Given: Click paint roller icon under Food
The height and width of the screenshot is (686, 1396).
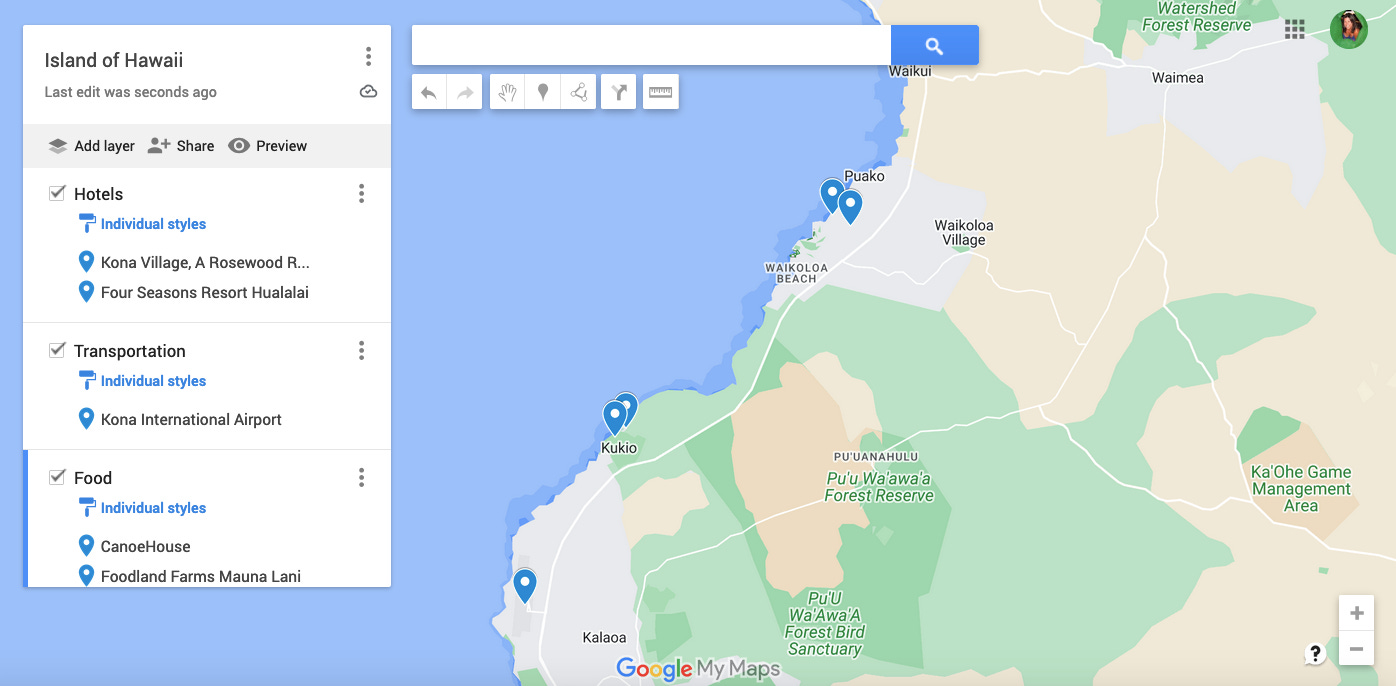Looking at the screenshot, I should click(x=87, y=508).
